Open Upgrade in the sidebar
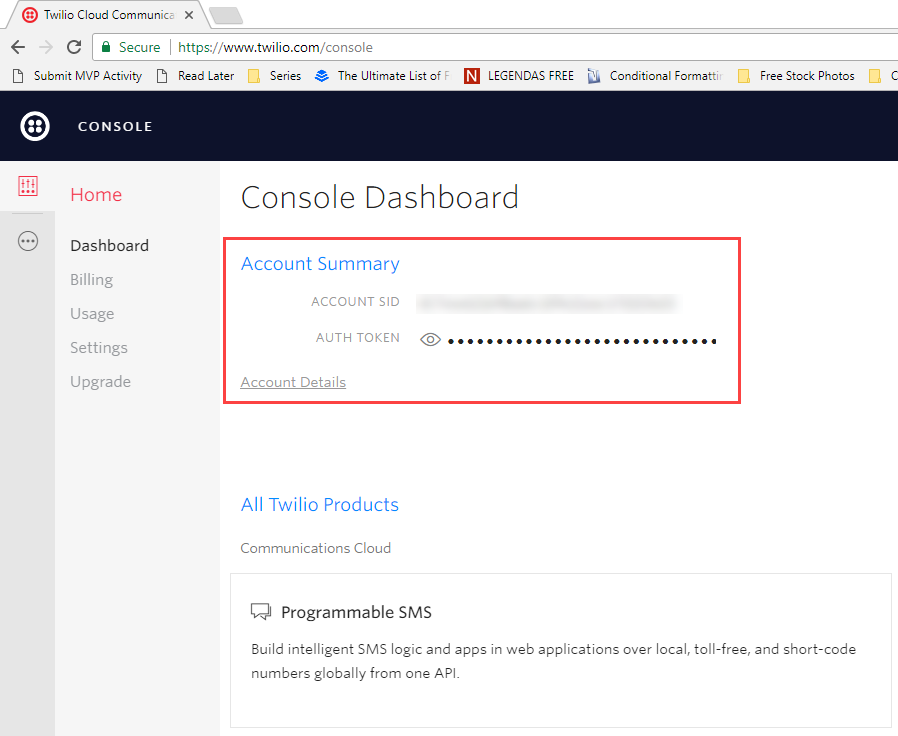The height and width of the screenshot is (736, 898). tap(101, 382)
